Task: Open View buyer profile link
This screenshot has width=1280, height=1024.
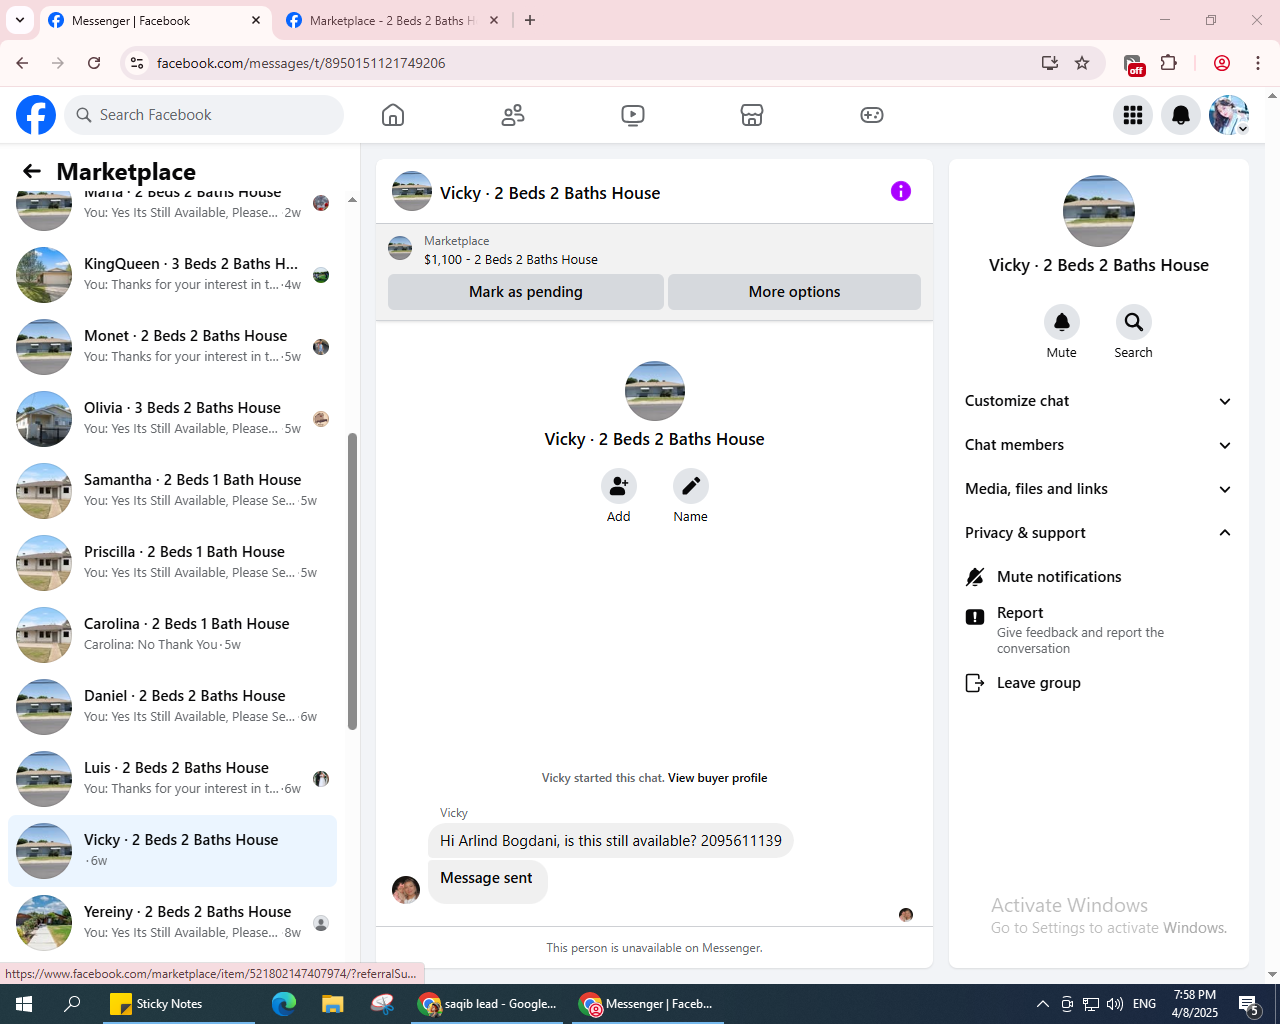Action: pyautogui.click(x=718, y=778)
